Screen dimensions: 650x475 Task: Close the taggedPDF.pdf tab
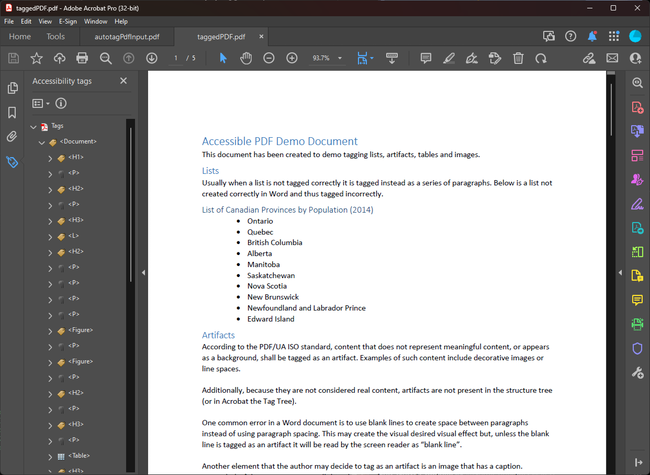[x=261, y=36]
